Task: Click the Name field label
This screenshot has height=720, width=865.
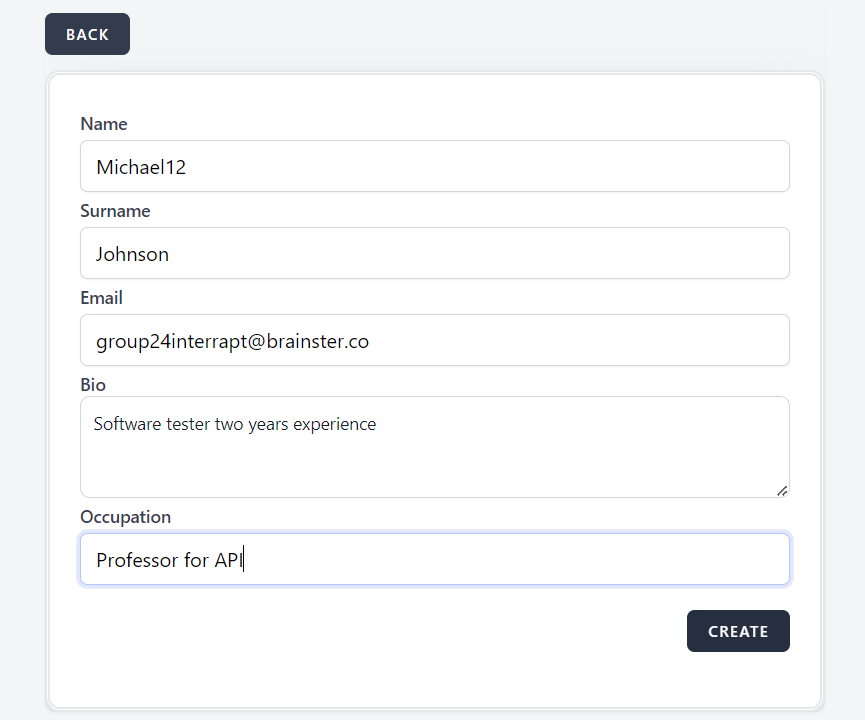Action: (x=104, y=124)
